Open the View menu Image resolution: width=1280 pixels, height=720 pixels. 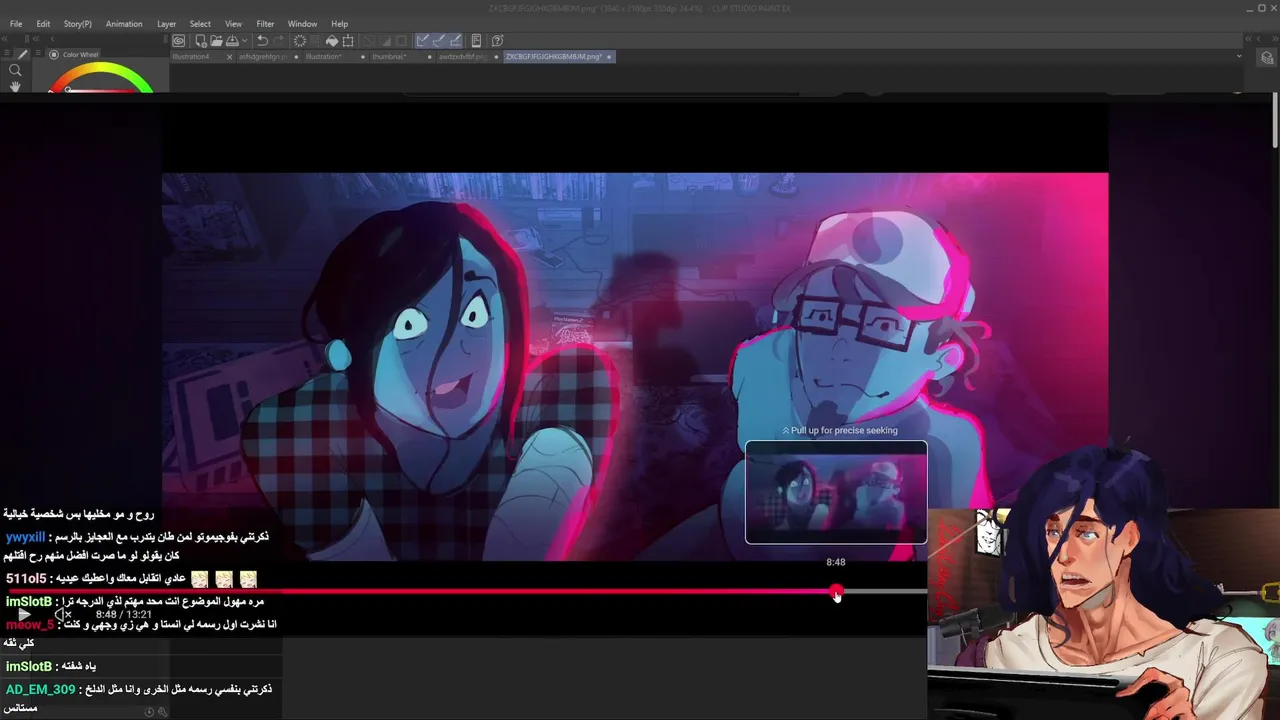click(x=233, y=24)
